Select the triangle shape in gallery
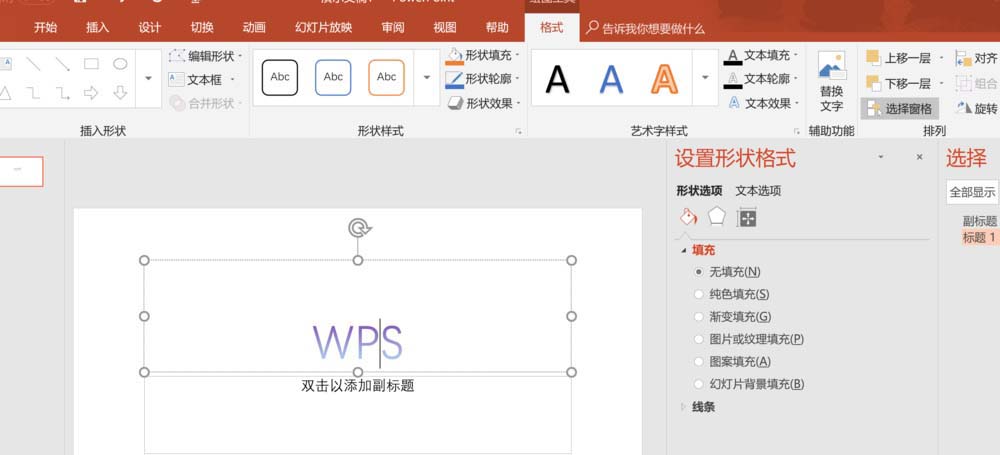 [x=4, y=93]
